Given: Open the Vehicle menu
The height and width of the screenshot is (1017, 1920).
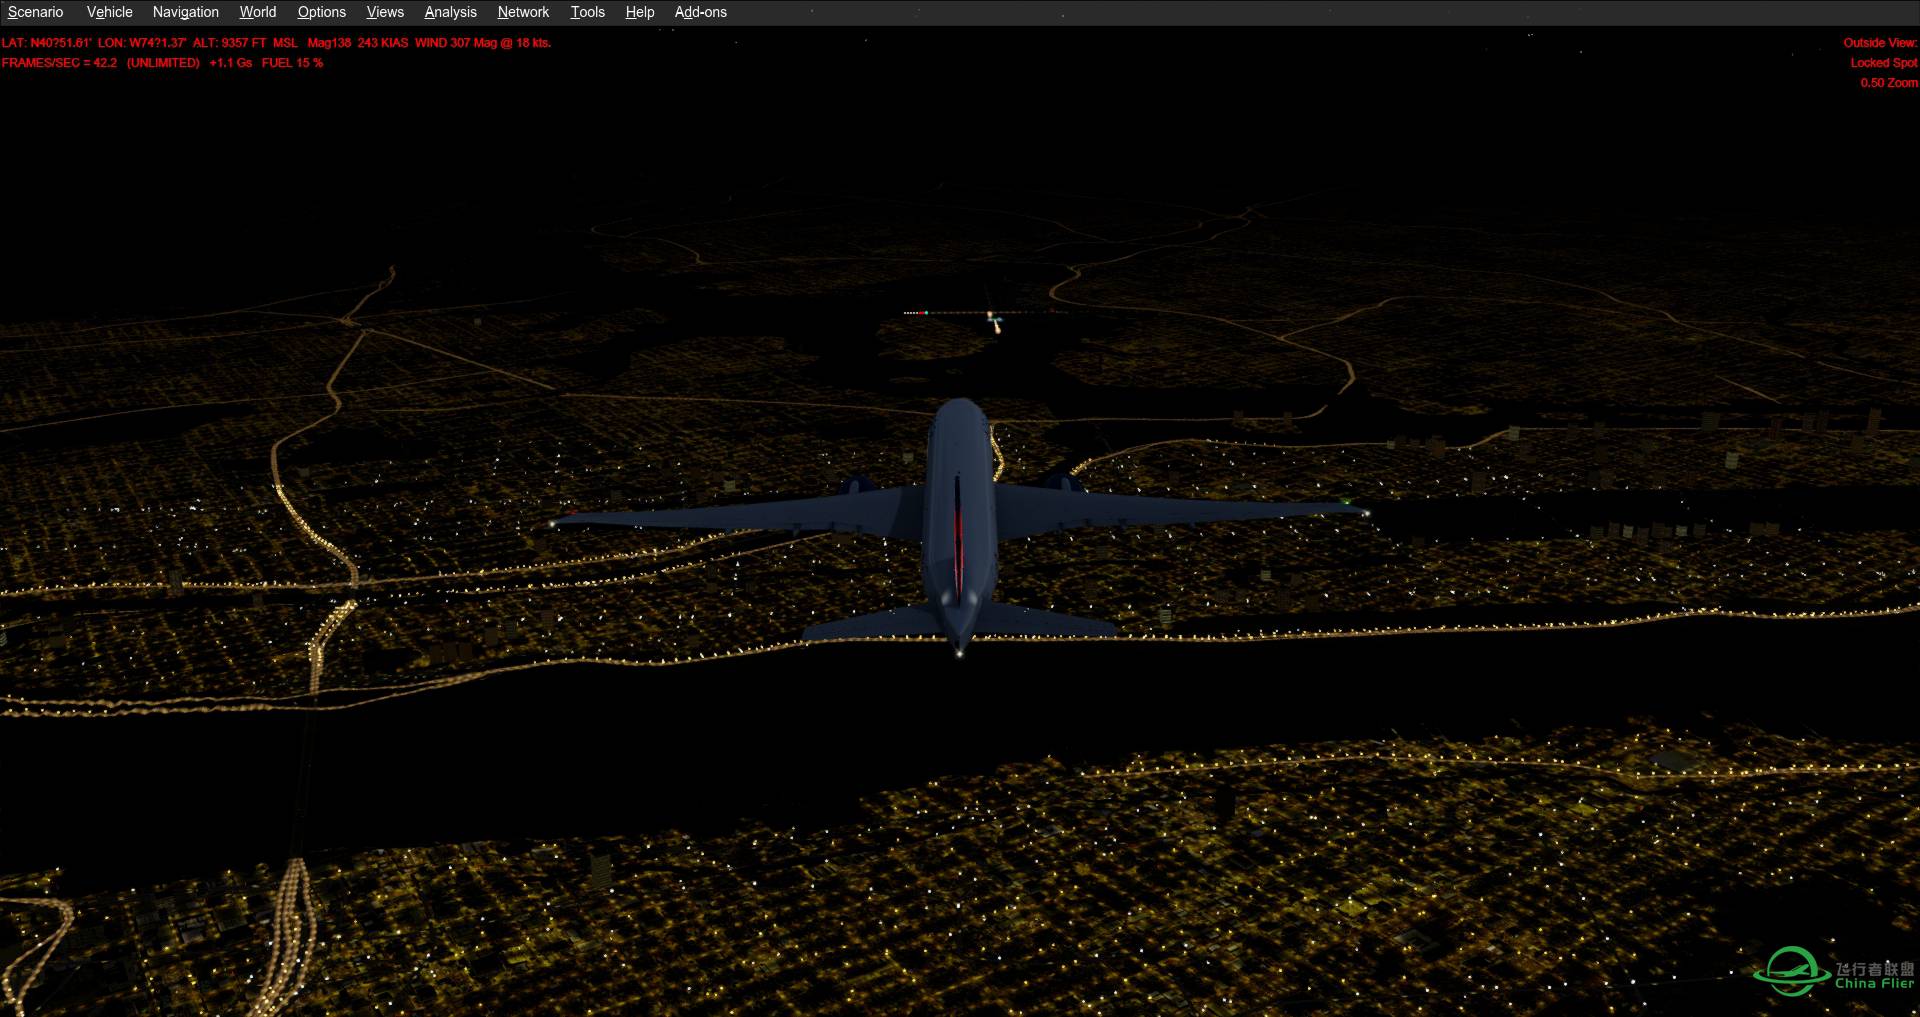Looking at the screenshot, I should point(109,12).
